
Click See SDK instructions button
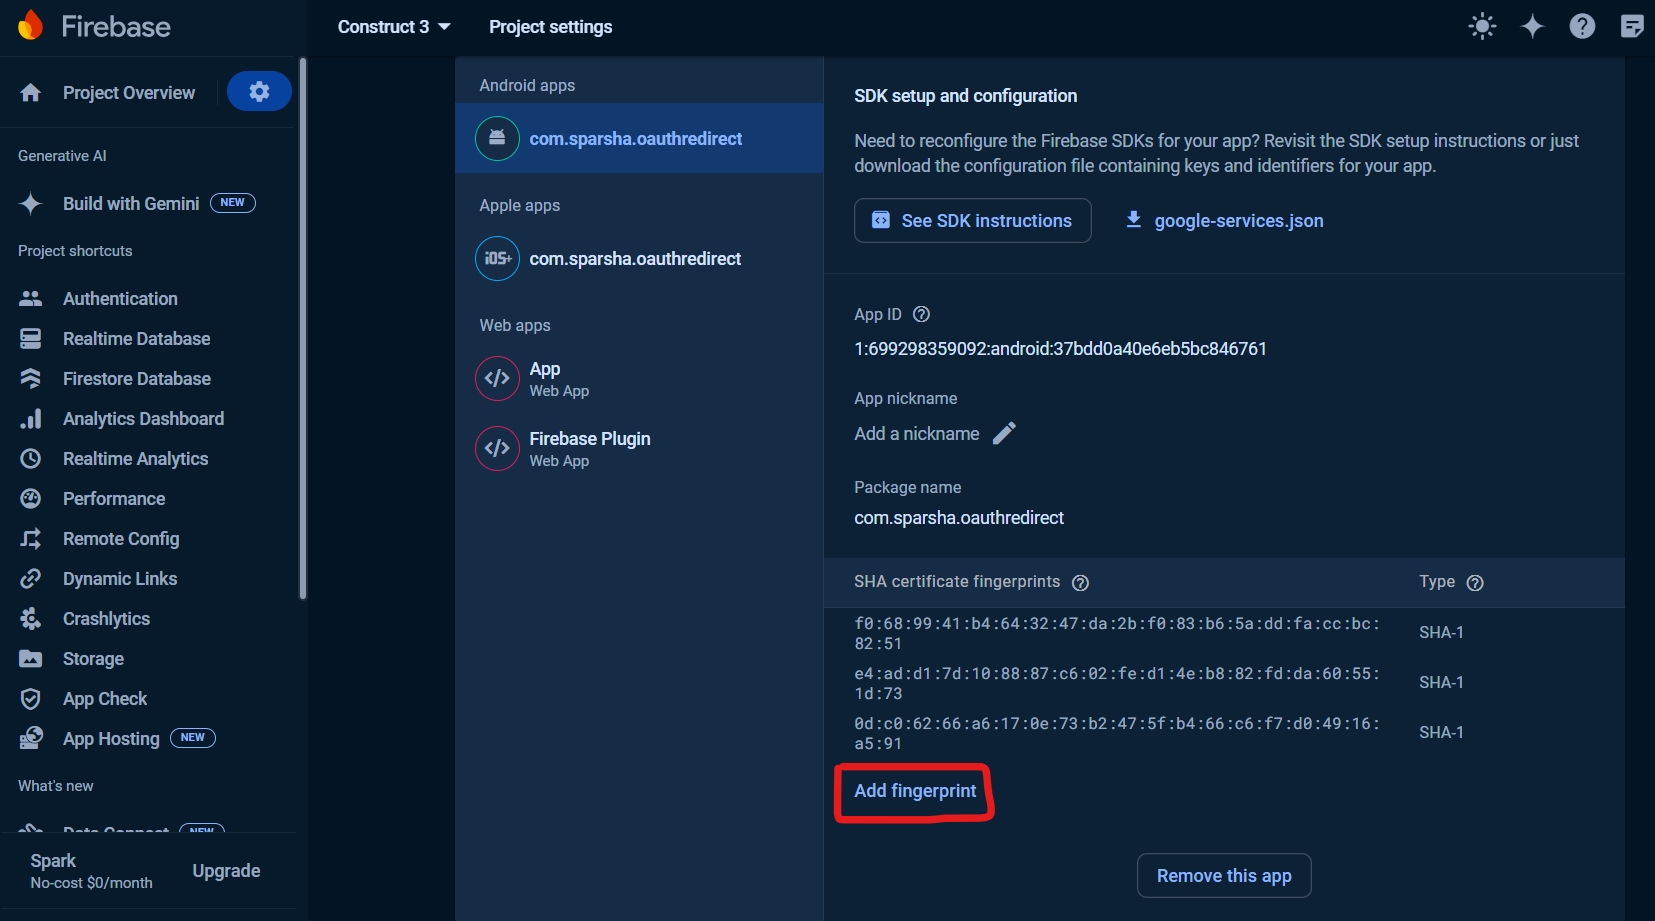(972, 220)
